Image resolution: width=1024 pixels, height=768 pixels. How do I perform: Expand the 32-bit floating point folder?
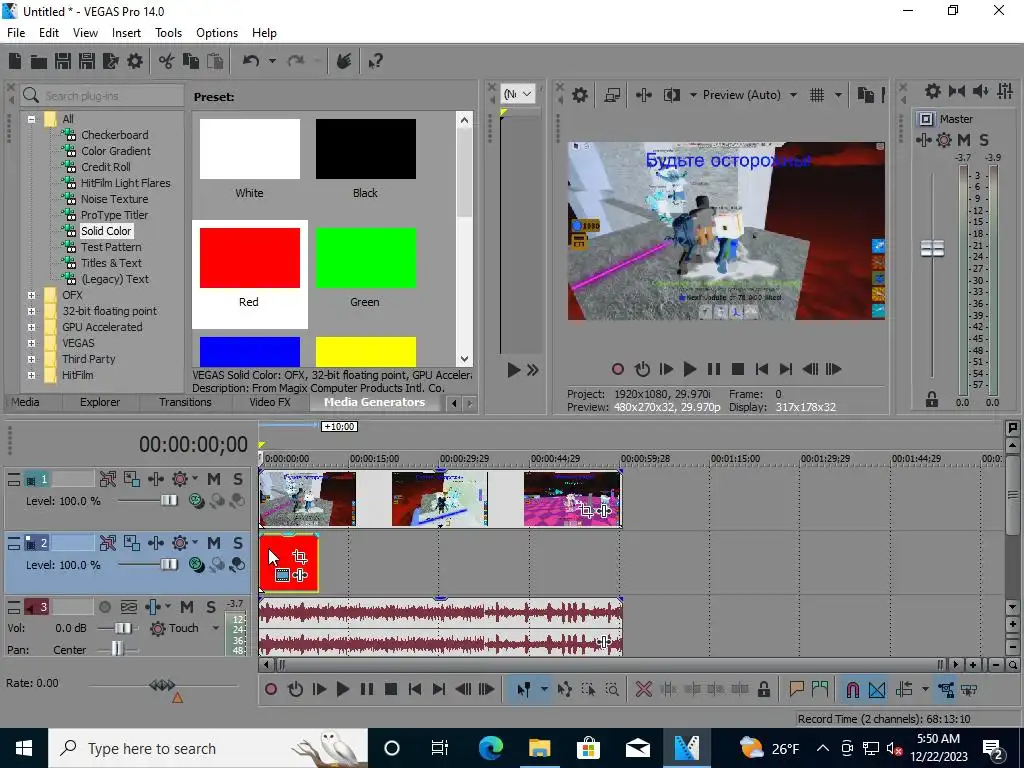(31, 312)
